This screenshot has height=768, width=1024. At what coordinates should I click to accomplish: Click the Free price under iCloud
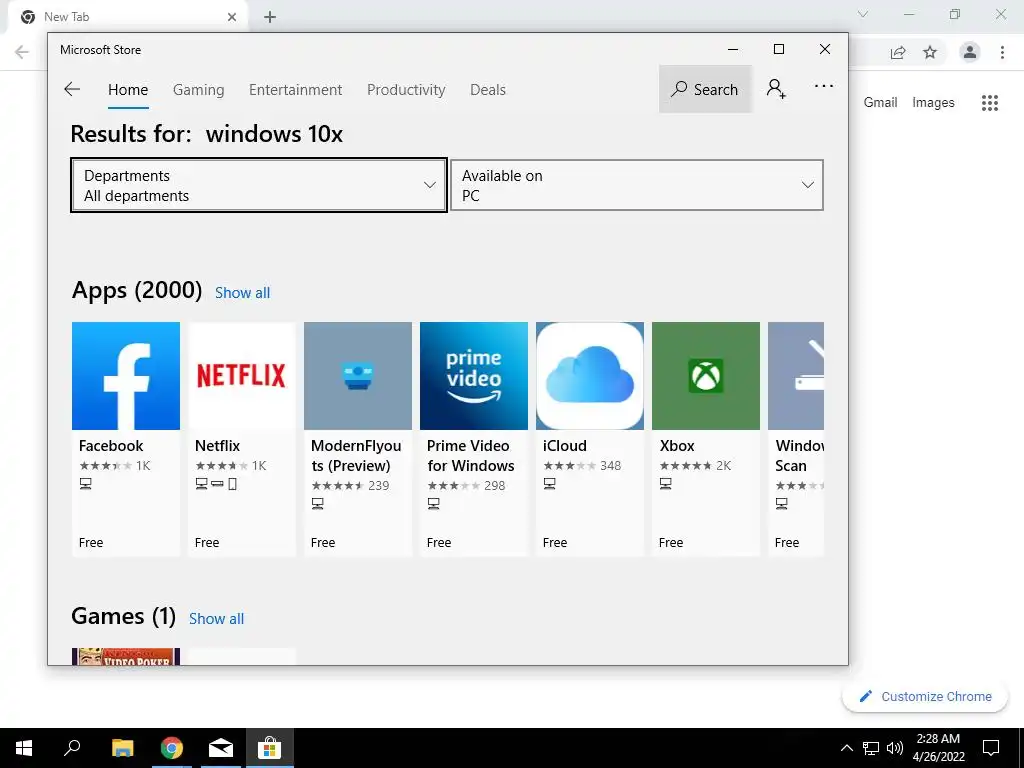pyautogui.click(x=554, y=543)
